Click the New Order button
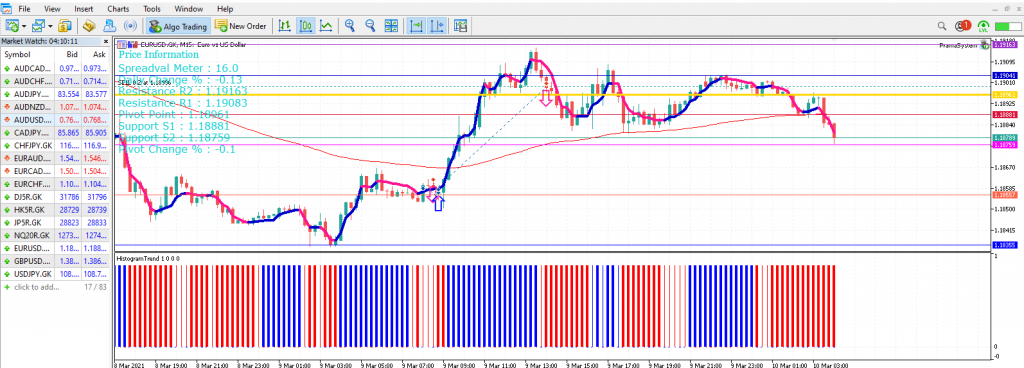 240,26
